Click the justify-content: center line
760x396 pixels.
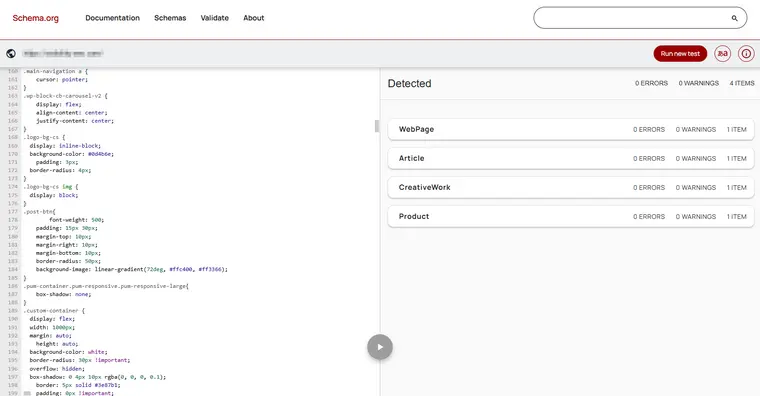[x=75, y=121]
